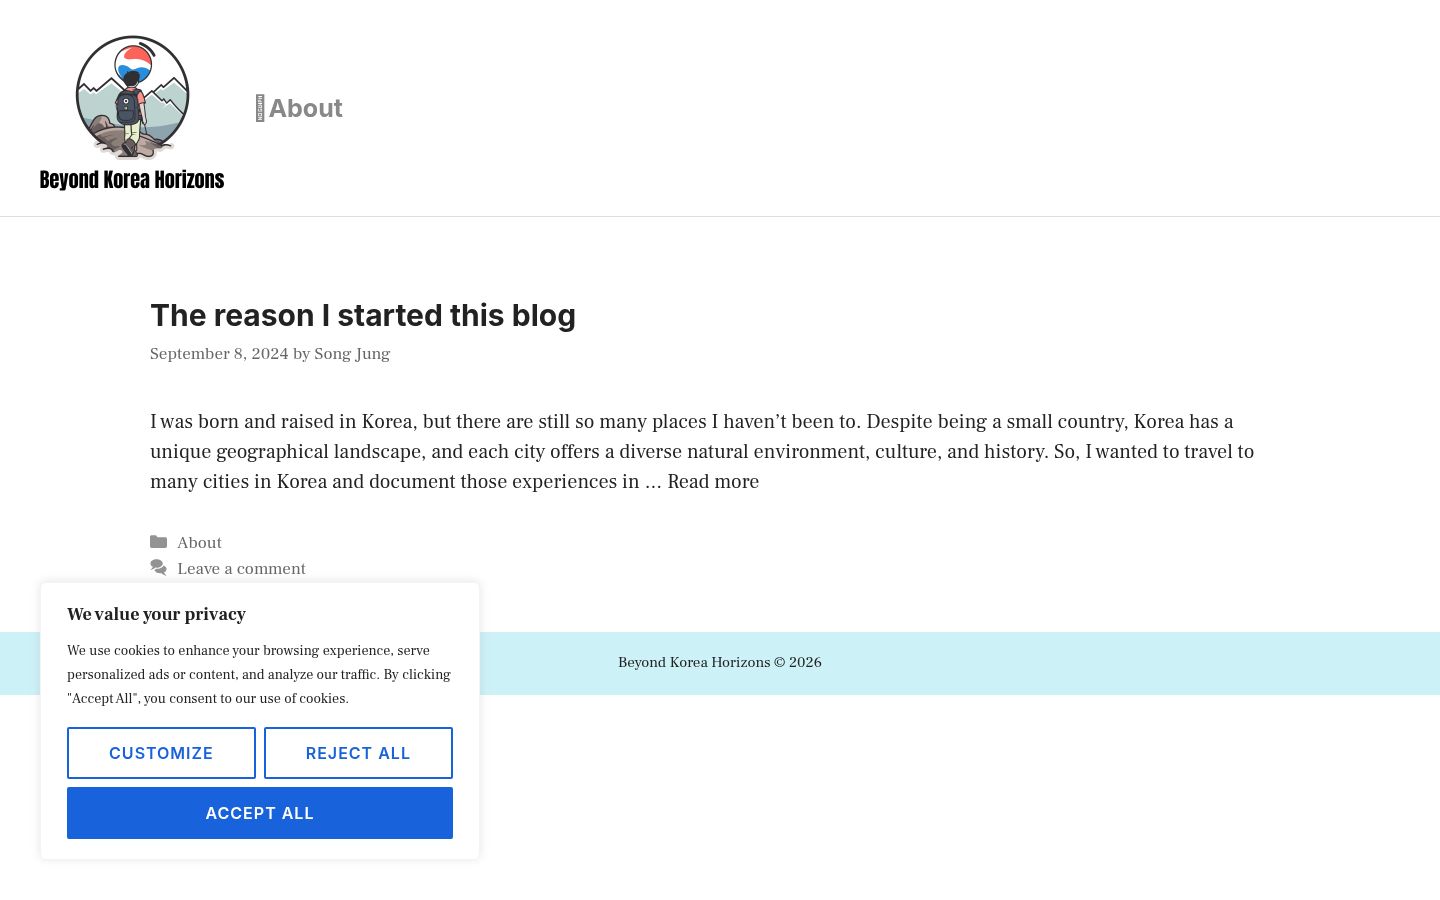Accept cookies with the Accept All button
This screenshot has width=1440, height=900.
pos(260,813)
